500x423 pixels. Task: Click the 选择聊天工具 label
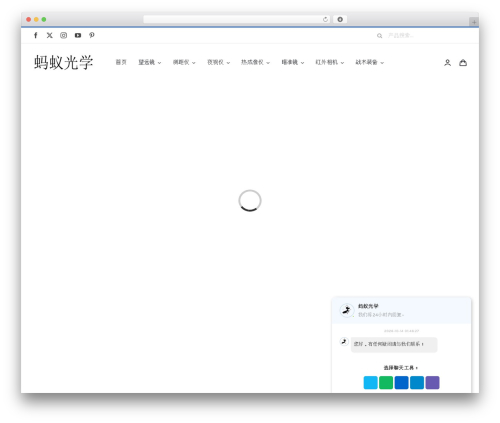(x=400, y=368)
